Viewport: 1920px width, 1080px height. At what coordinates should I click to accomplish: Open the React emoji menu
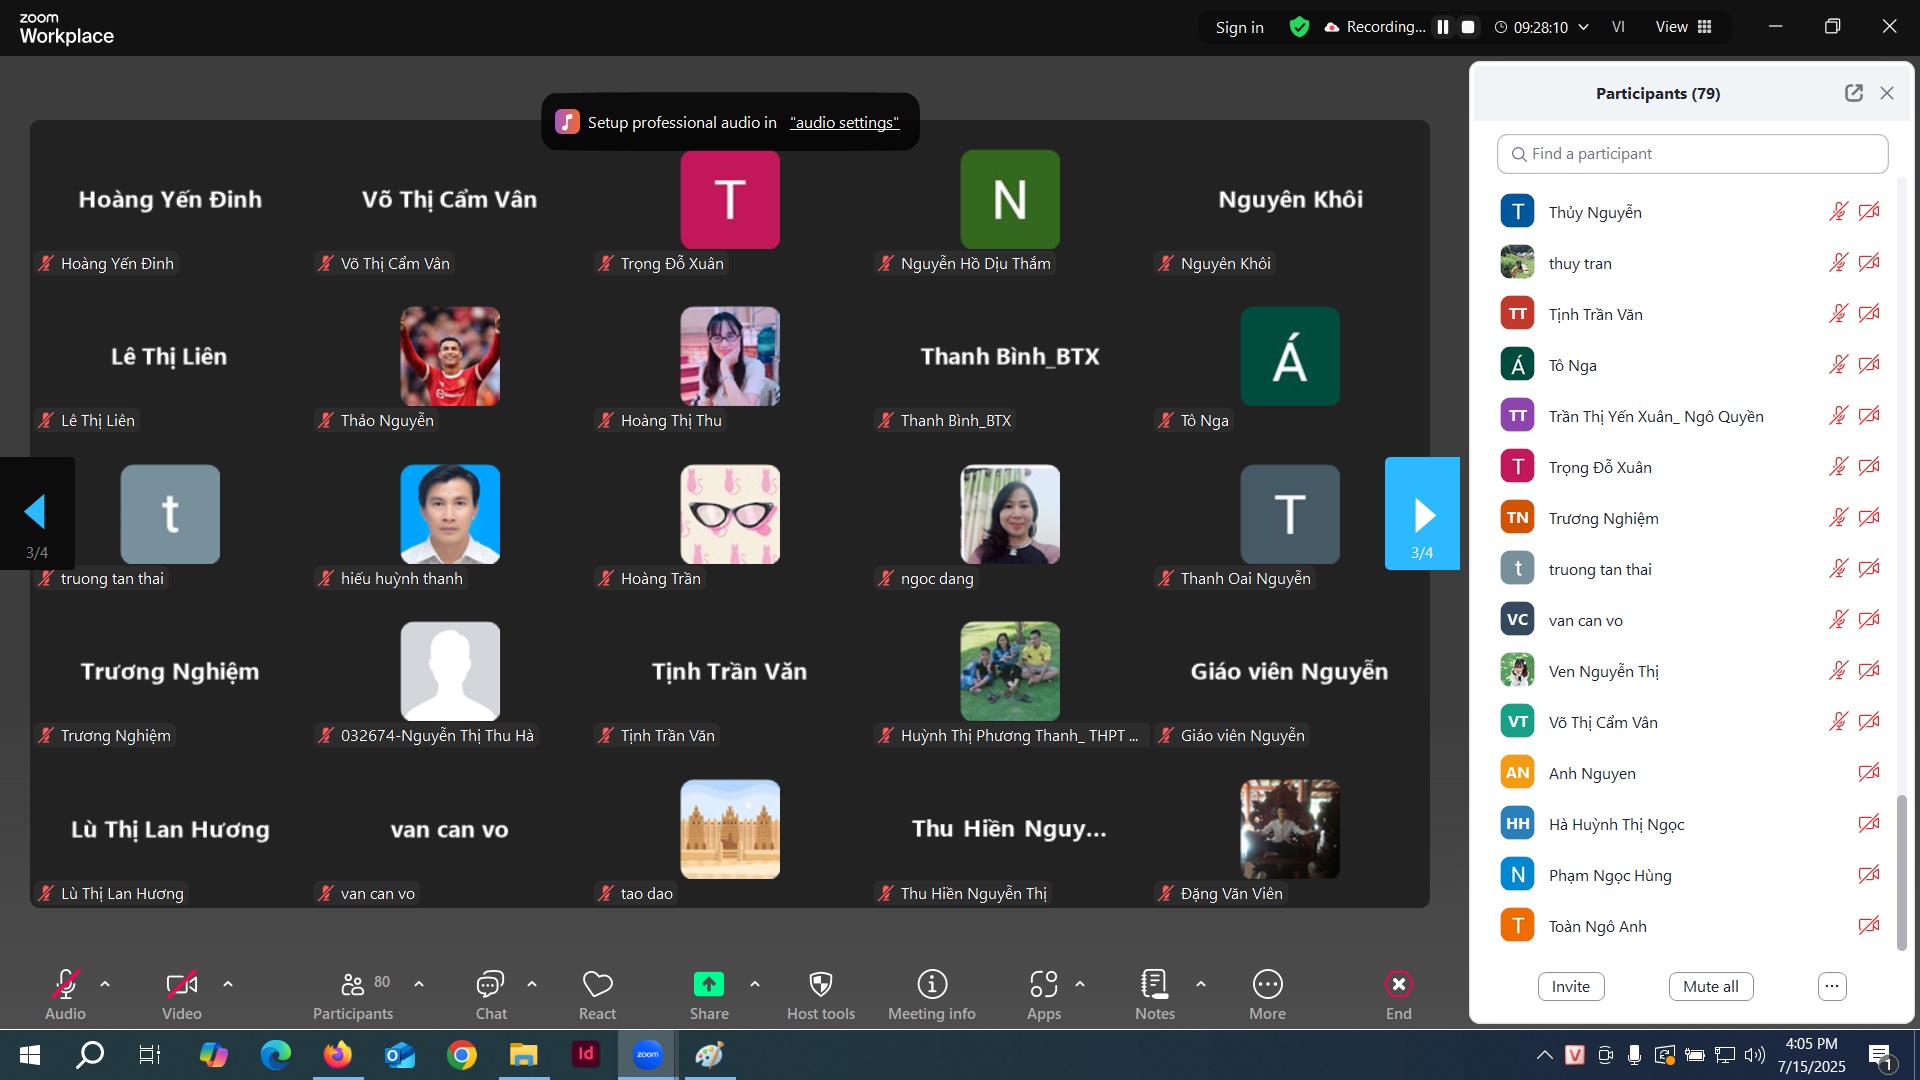pos(597,994)
